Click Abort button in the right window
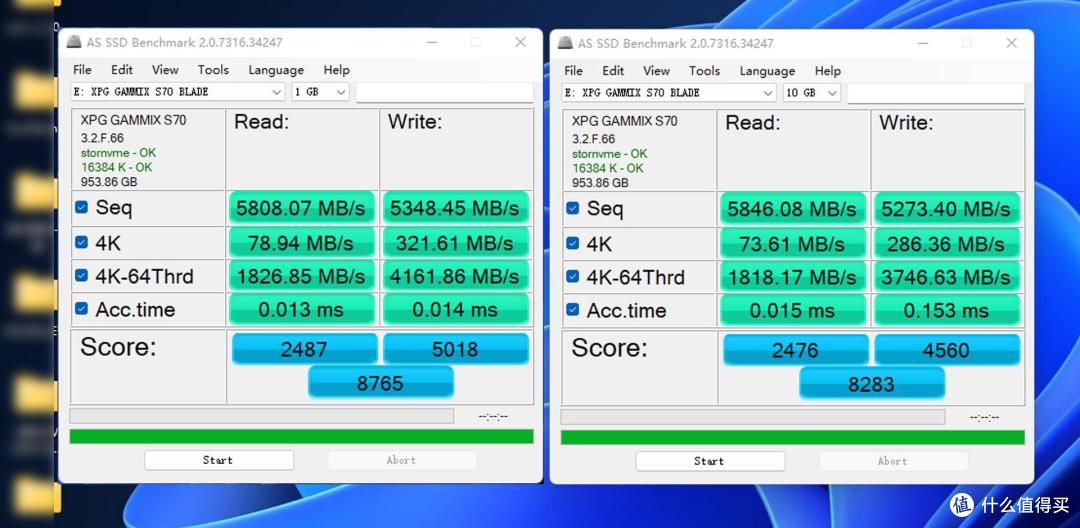The height and width of the screenshot is (528, 1080). click(893, 461)
